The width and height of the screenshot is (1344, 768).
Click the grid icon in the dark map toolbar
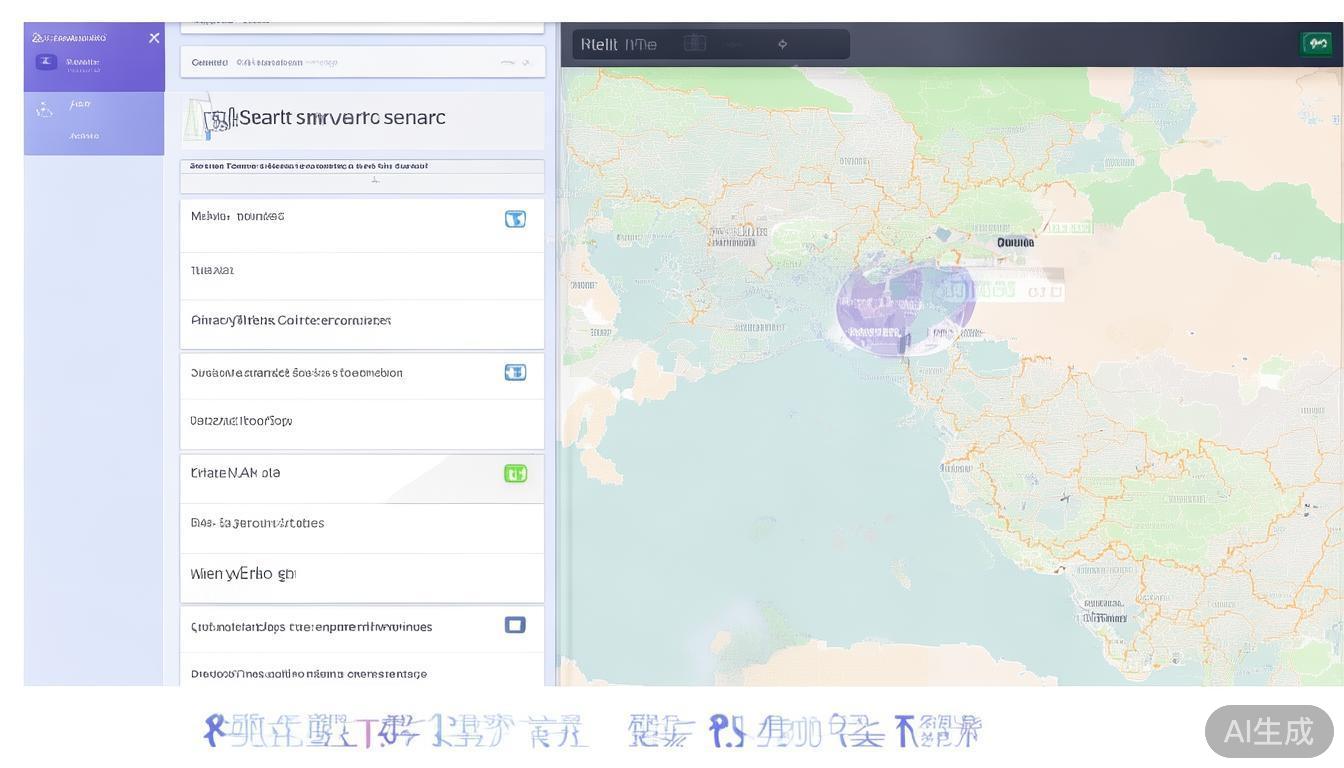695,43
